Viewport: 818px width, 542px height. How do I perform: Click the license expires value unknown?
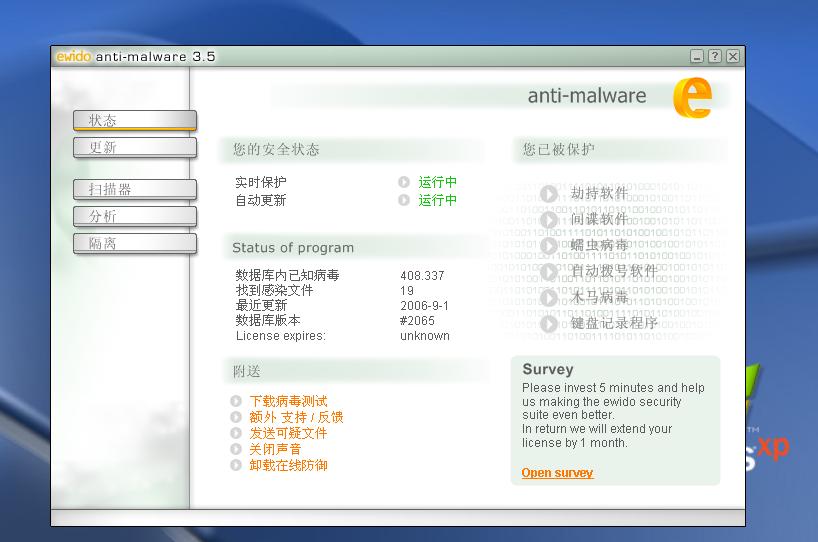(x=425, y=336)
